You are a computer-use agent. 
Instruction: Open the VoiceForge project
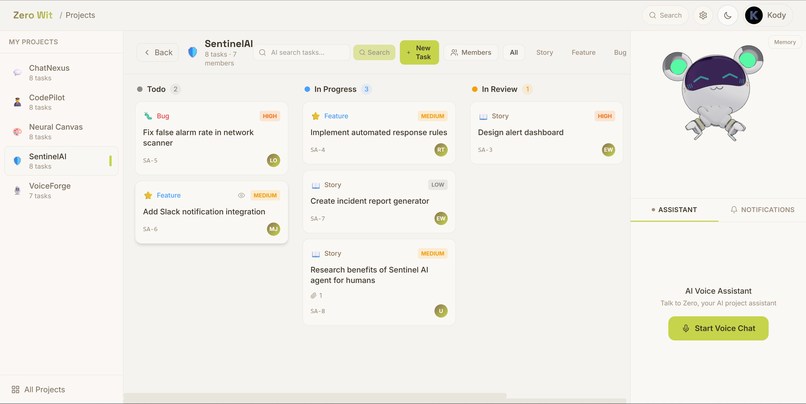click(x=61, y=191)
